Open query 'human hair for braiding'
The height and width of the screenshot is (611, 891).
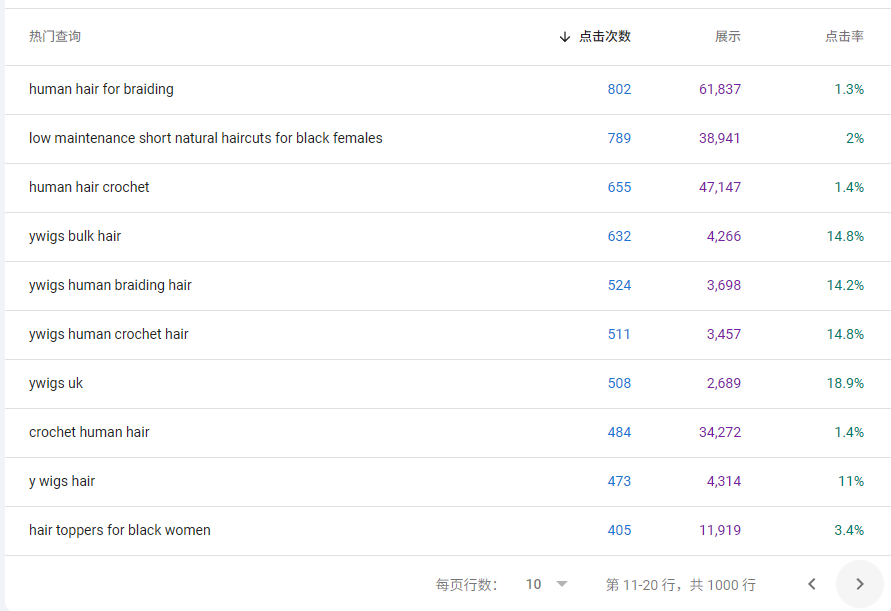101,89
